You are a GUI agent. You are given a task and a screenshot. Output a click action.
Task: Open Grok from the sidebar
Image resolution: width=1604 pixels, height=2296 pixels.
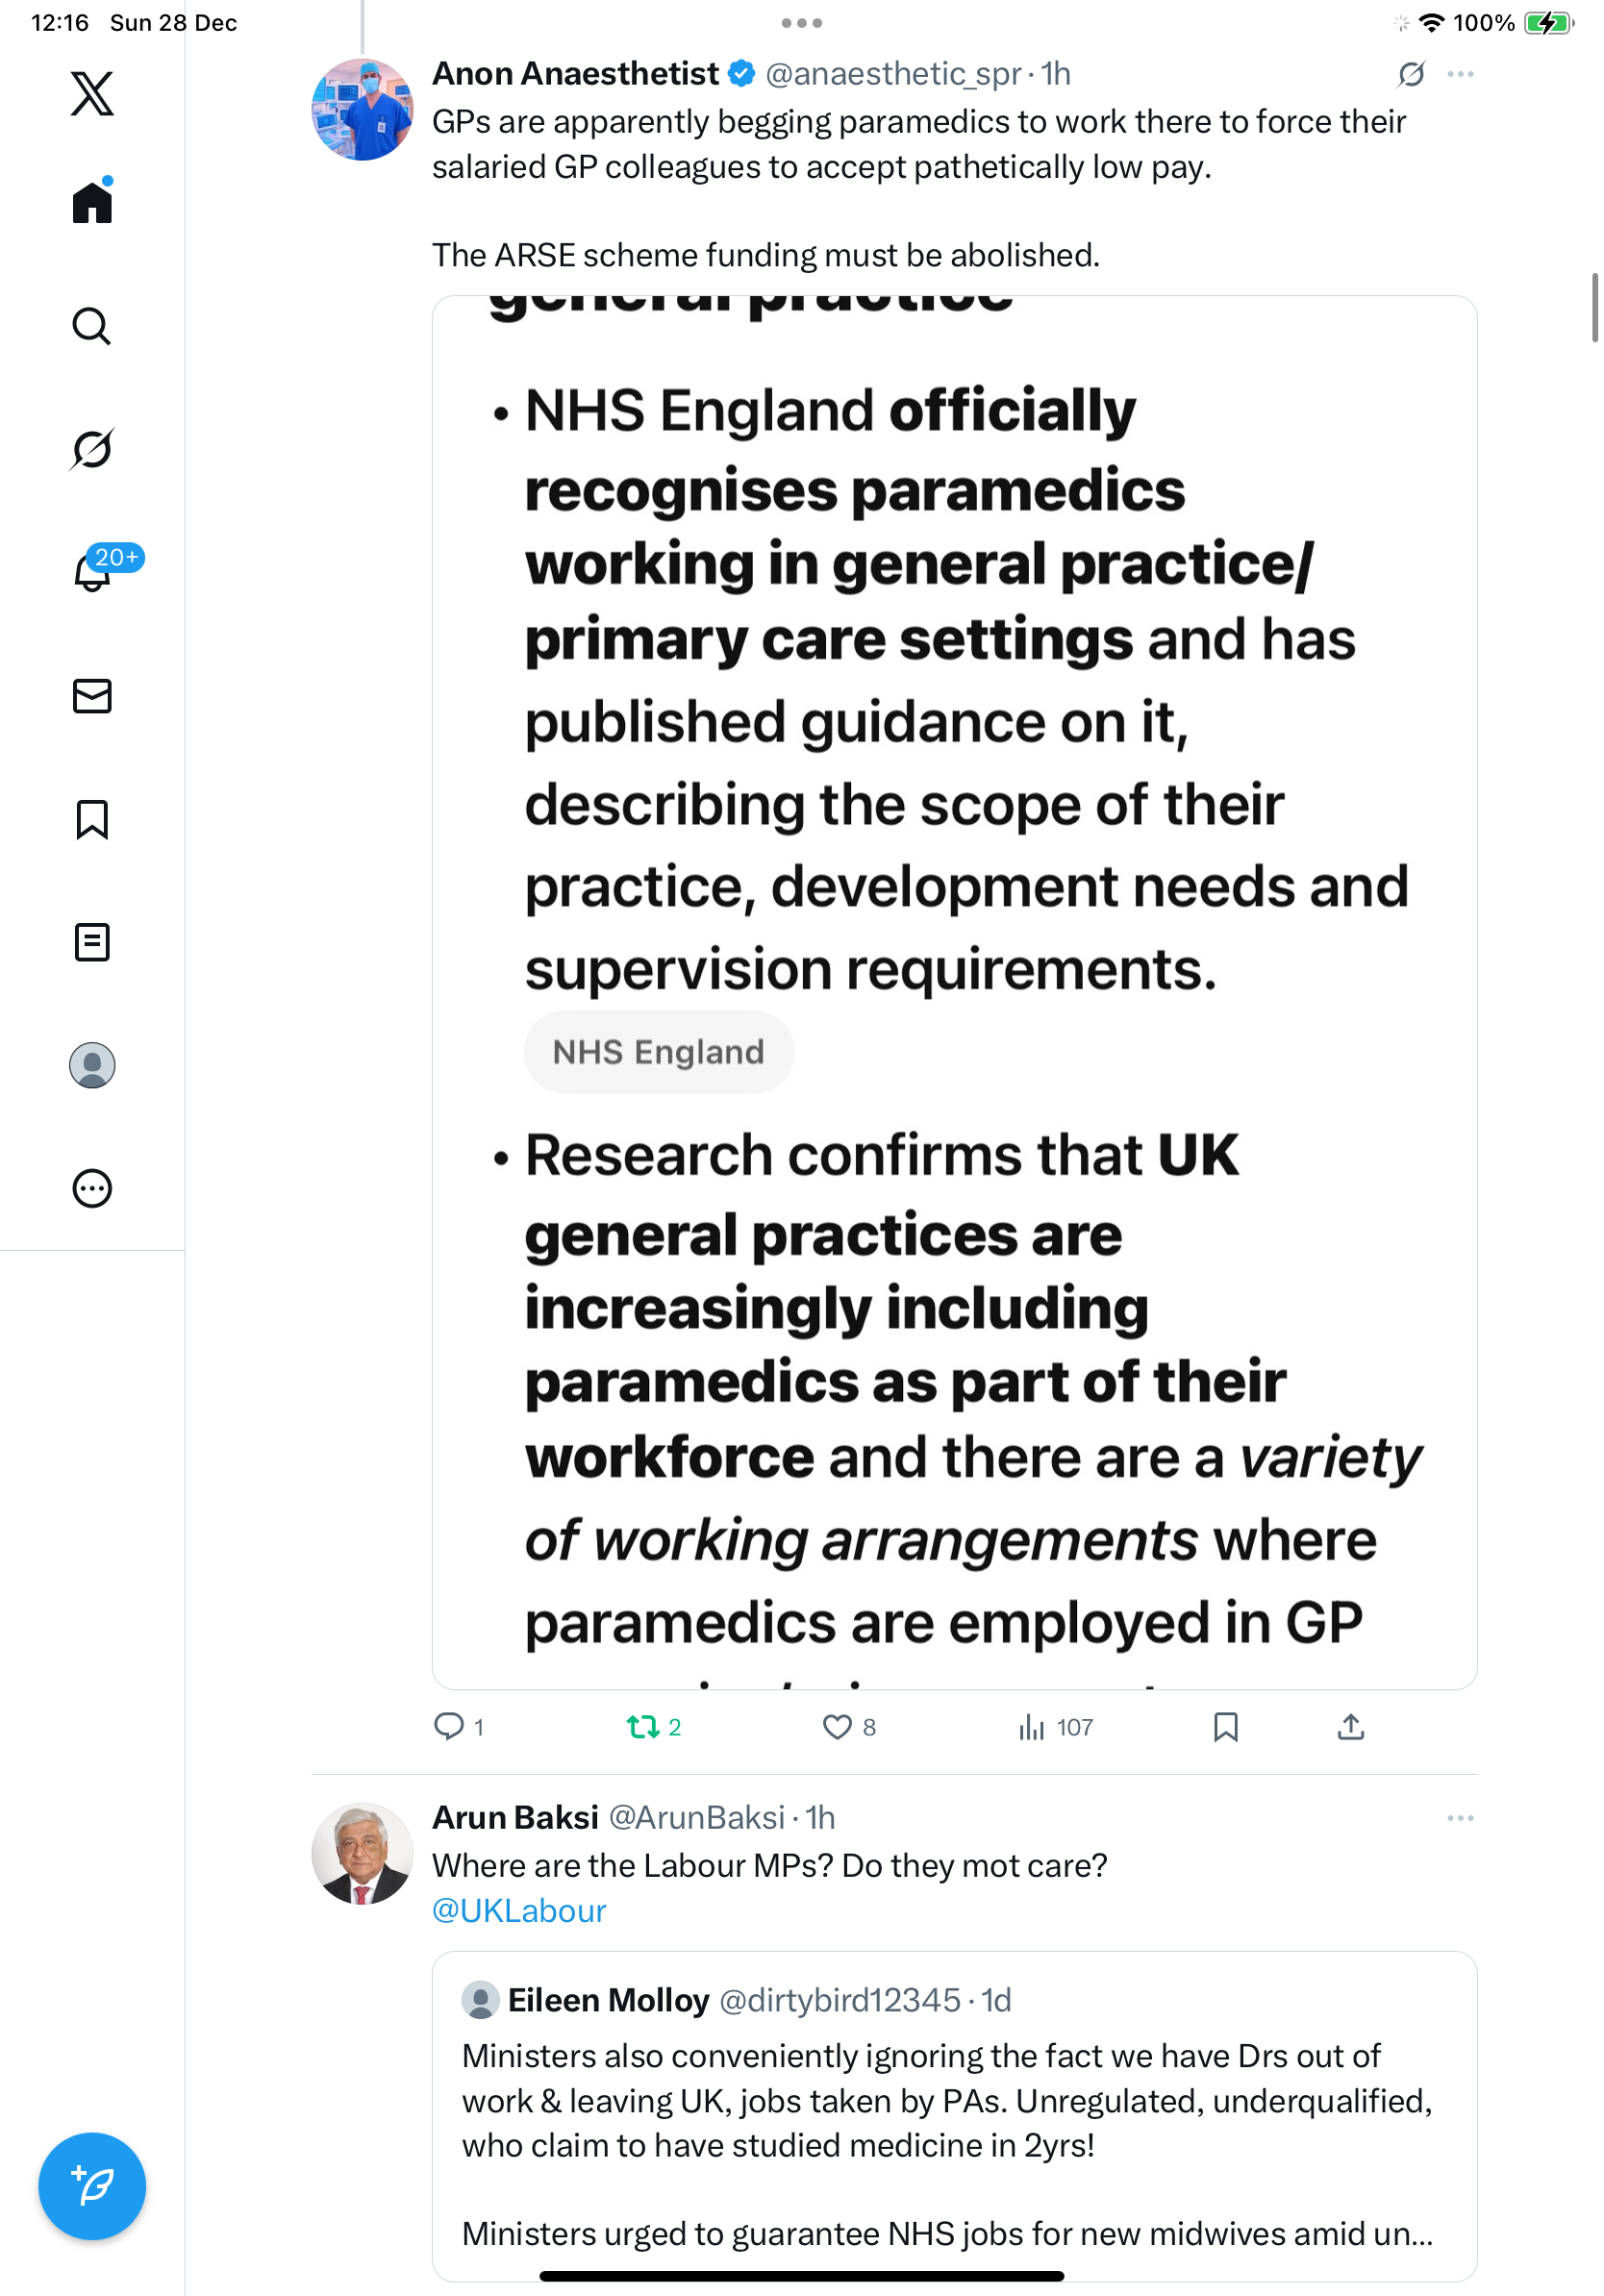tap(92, 449)
